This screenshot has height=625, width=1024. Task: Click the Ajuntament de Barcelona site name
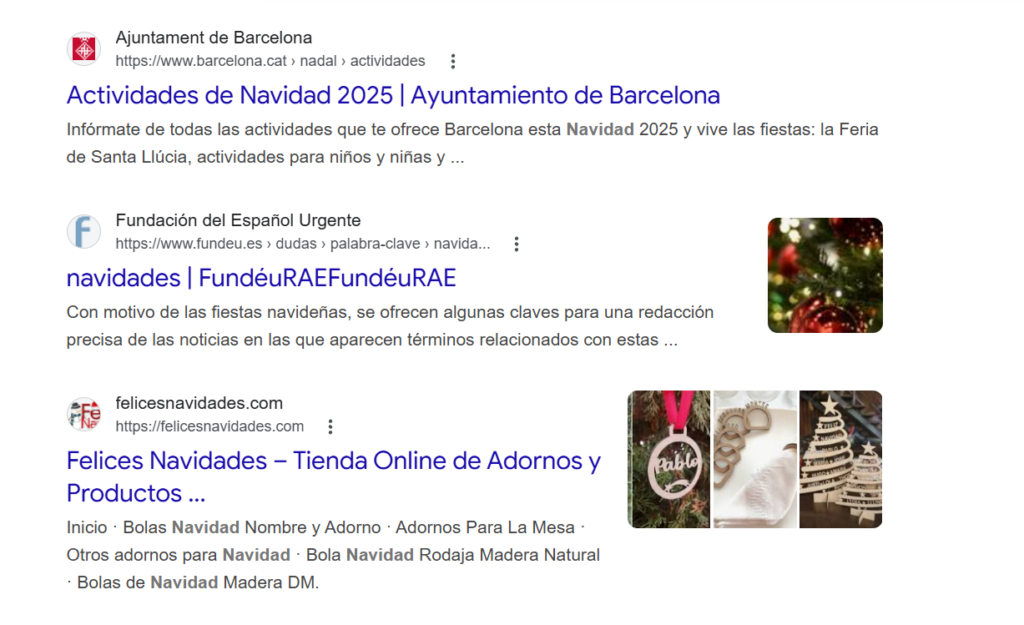click(x=214, y=37)
